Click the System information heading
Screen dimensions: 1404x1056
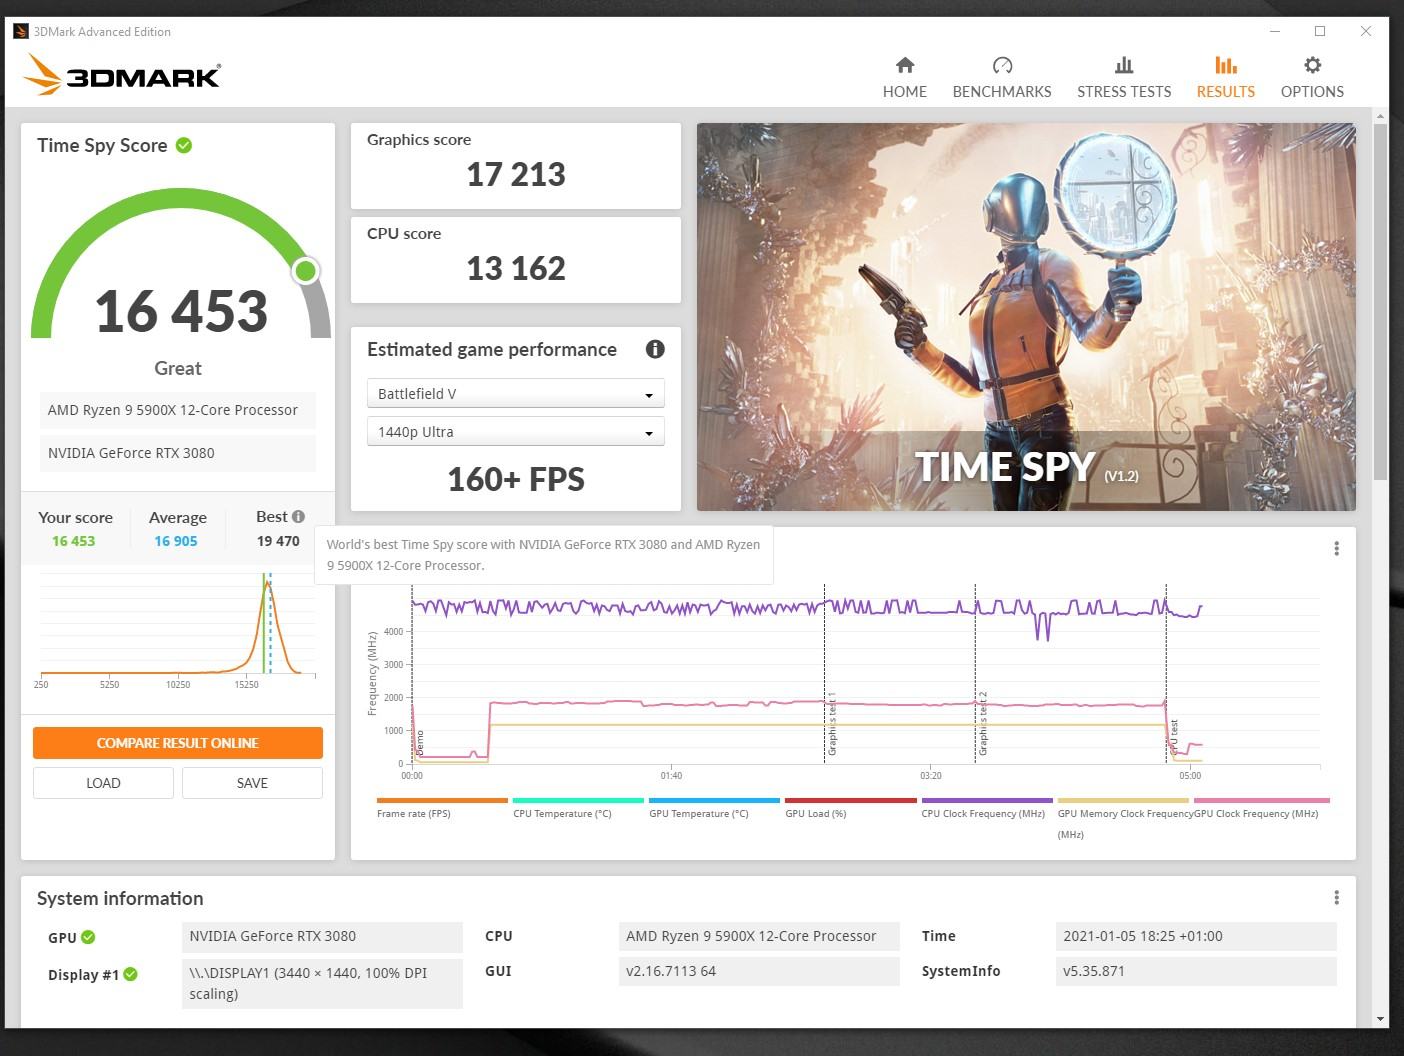(120, 898)
